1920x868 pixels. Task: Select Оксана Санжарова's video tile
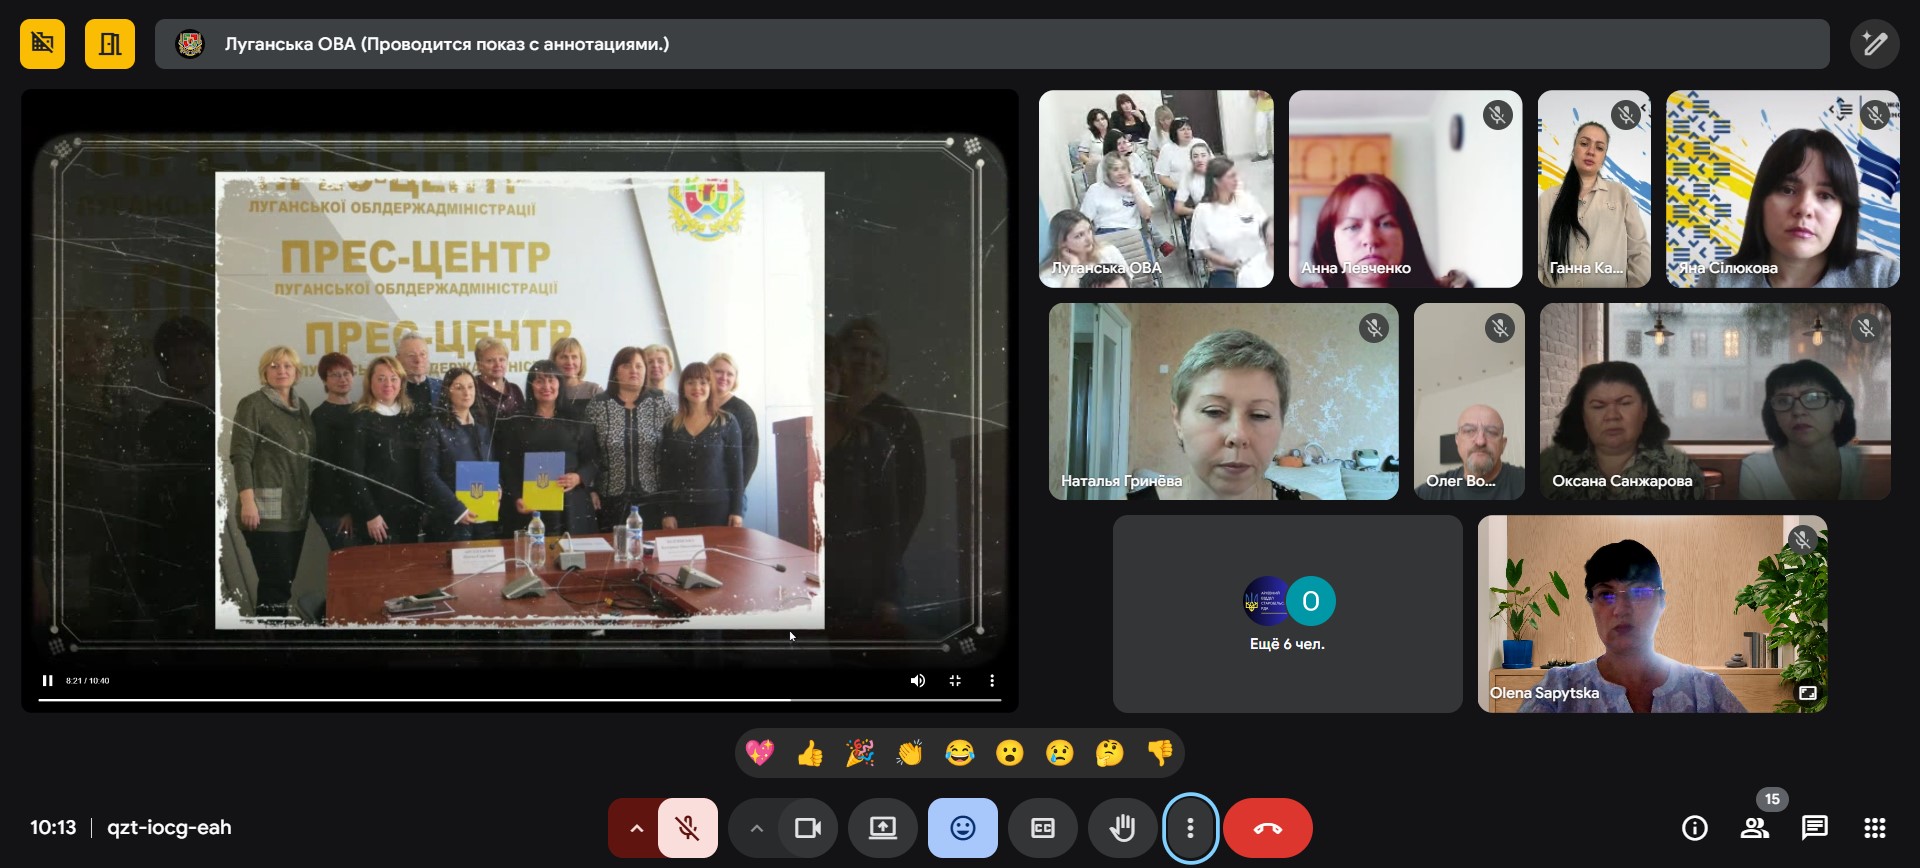[x=1715, y=401]
